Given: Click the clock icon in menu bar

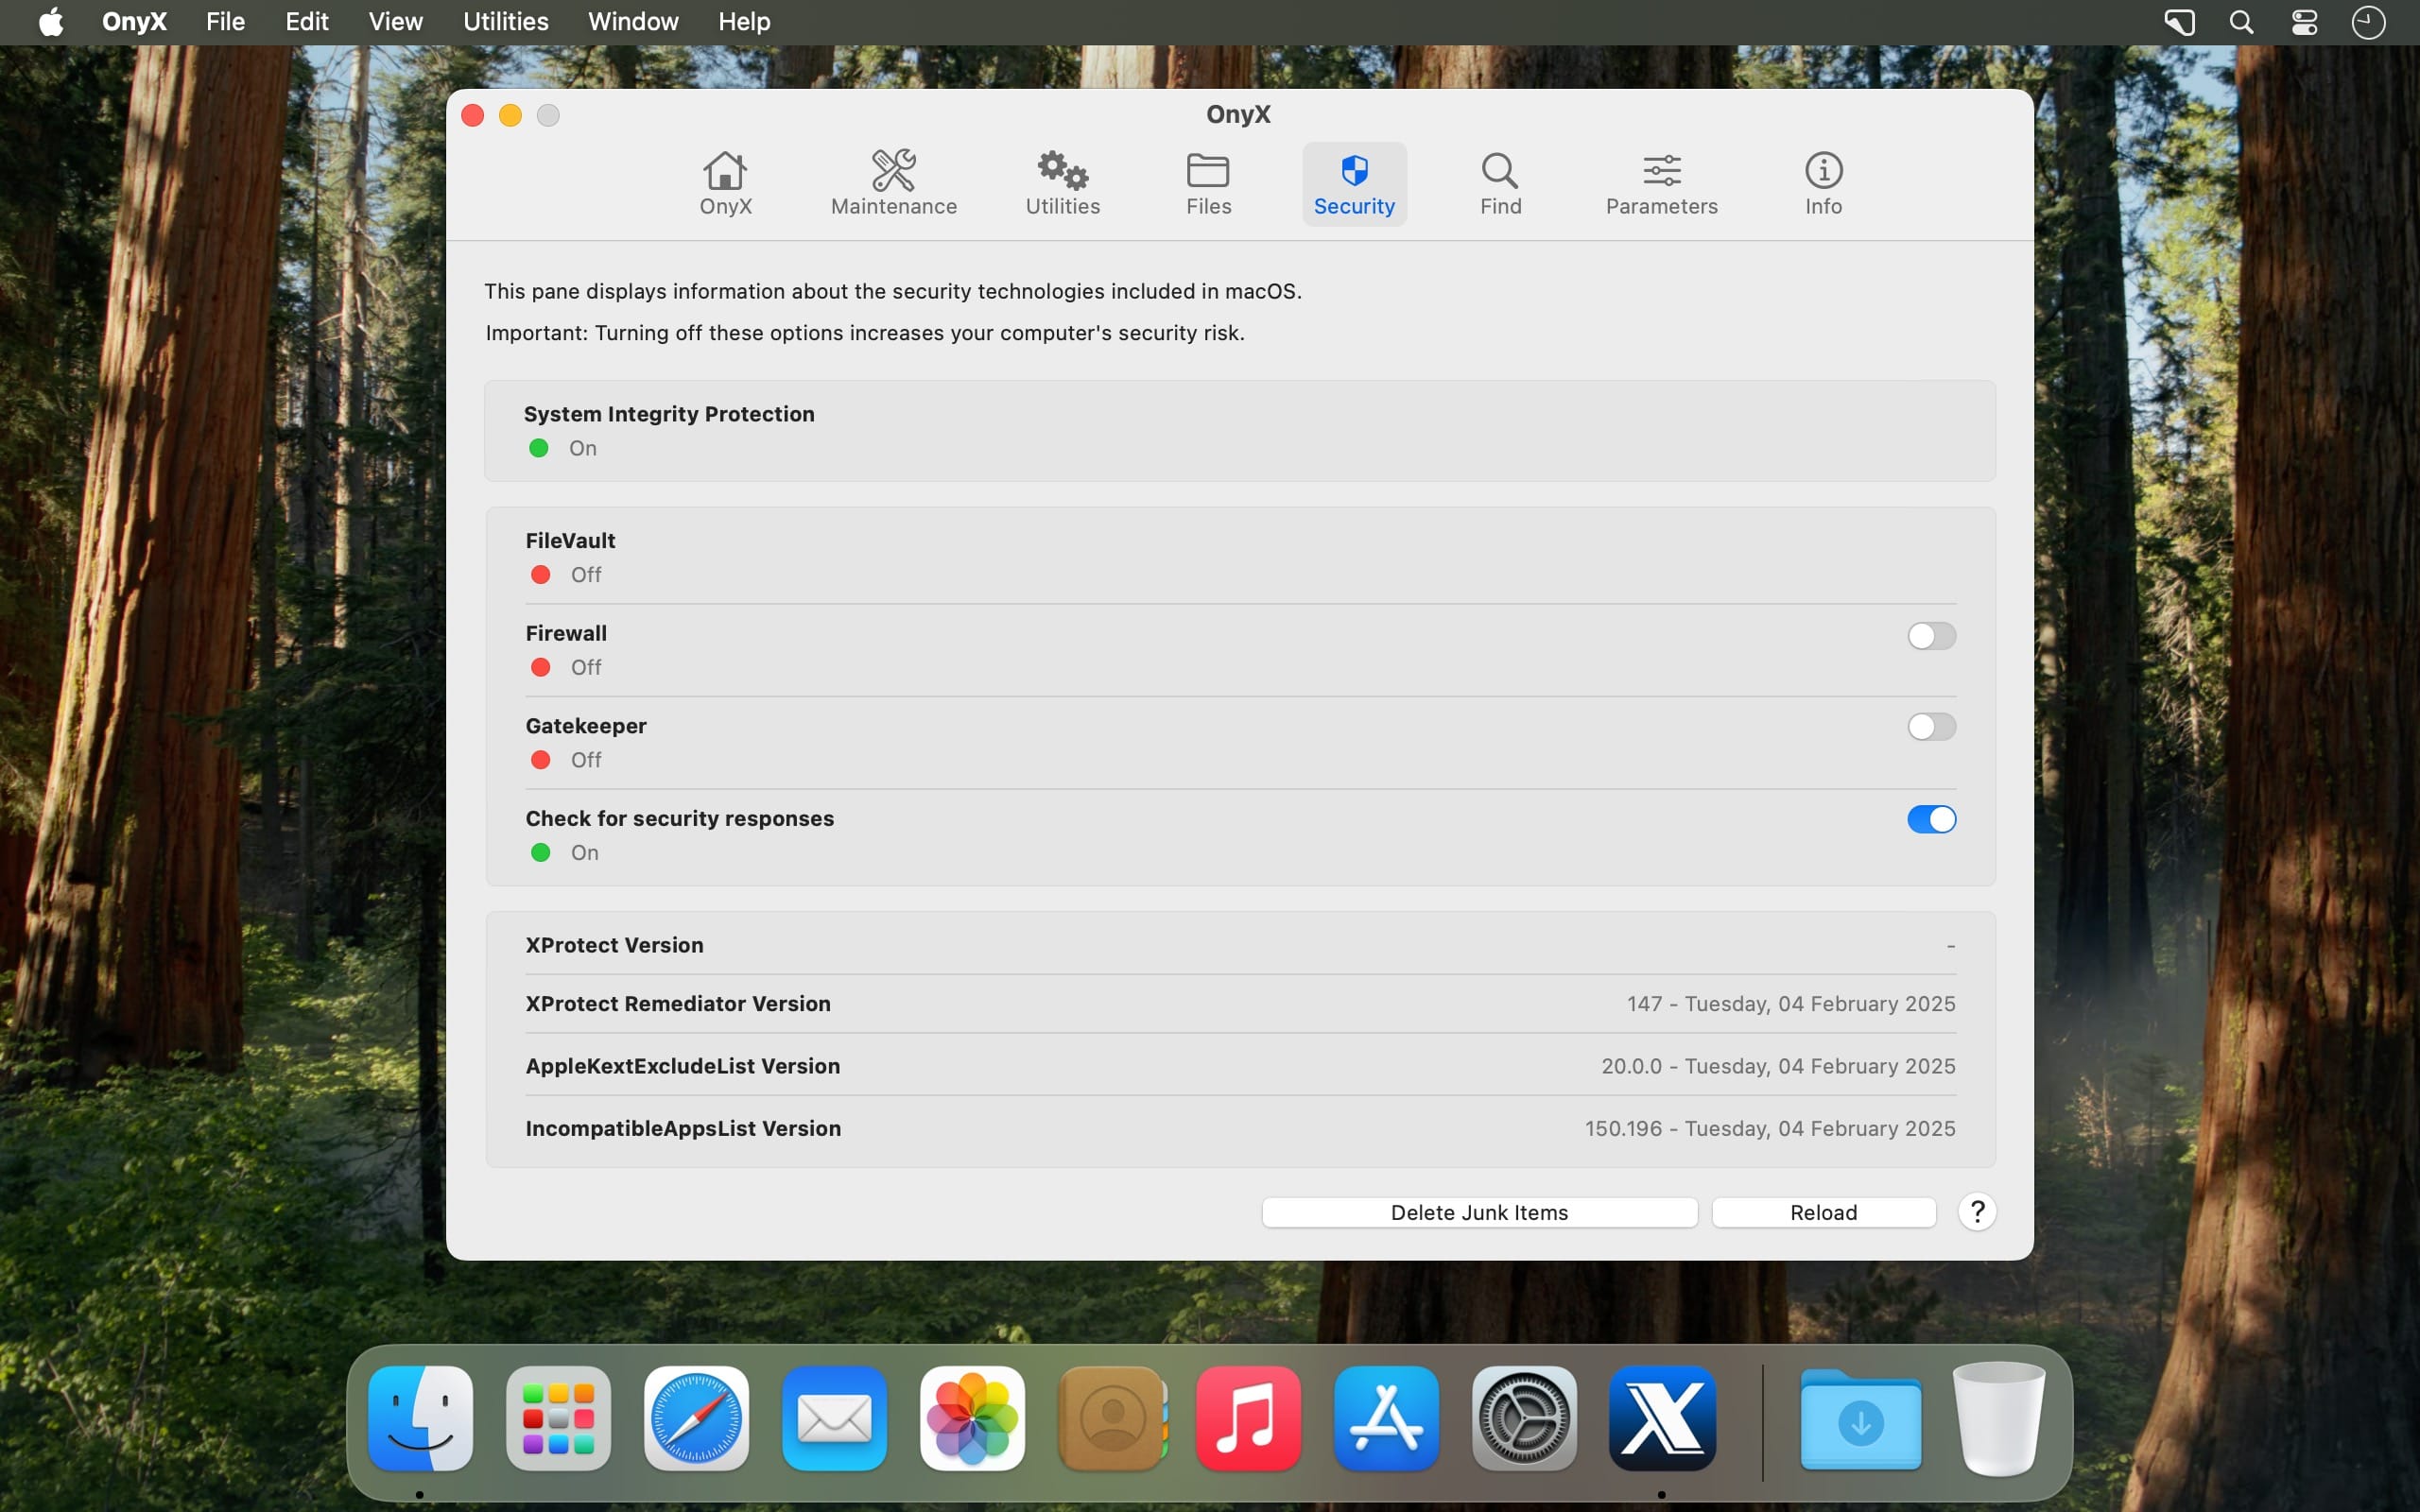Looking at the screenshot, I should 2367,22.
